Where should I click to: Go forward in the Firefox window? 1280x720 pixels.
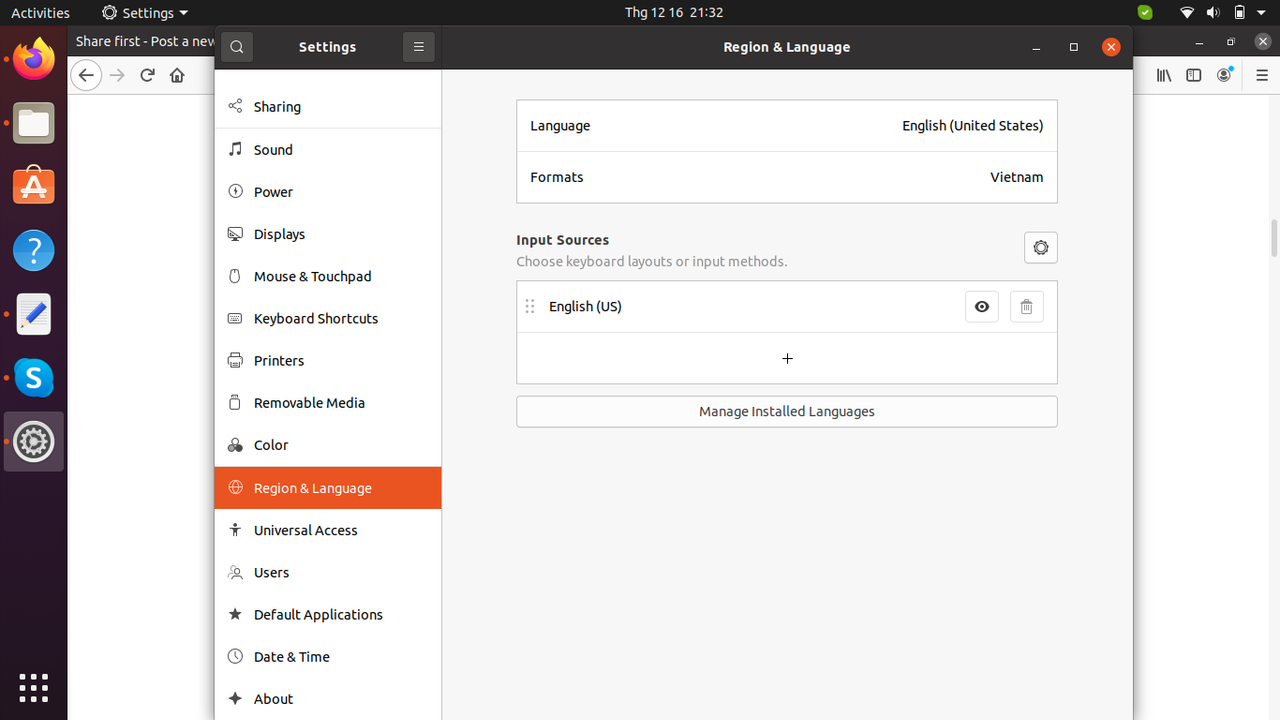(x=117, y=75)
